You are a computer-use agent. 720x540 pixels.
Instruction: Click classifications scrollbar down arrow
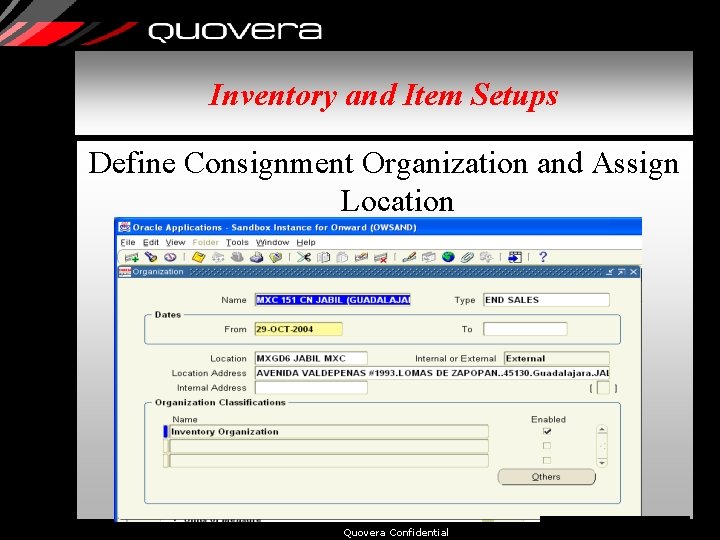602,462
